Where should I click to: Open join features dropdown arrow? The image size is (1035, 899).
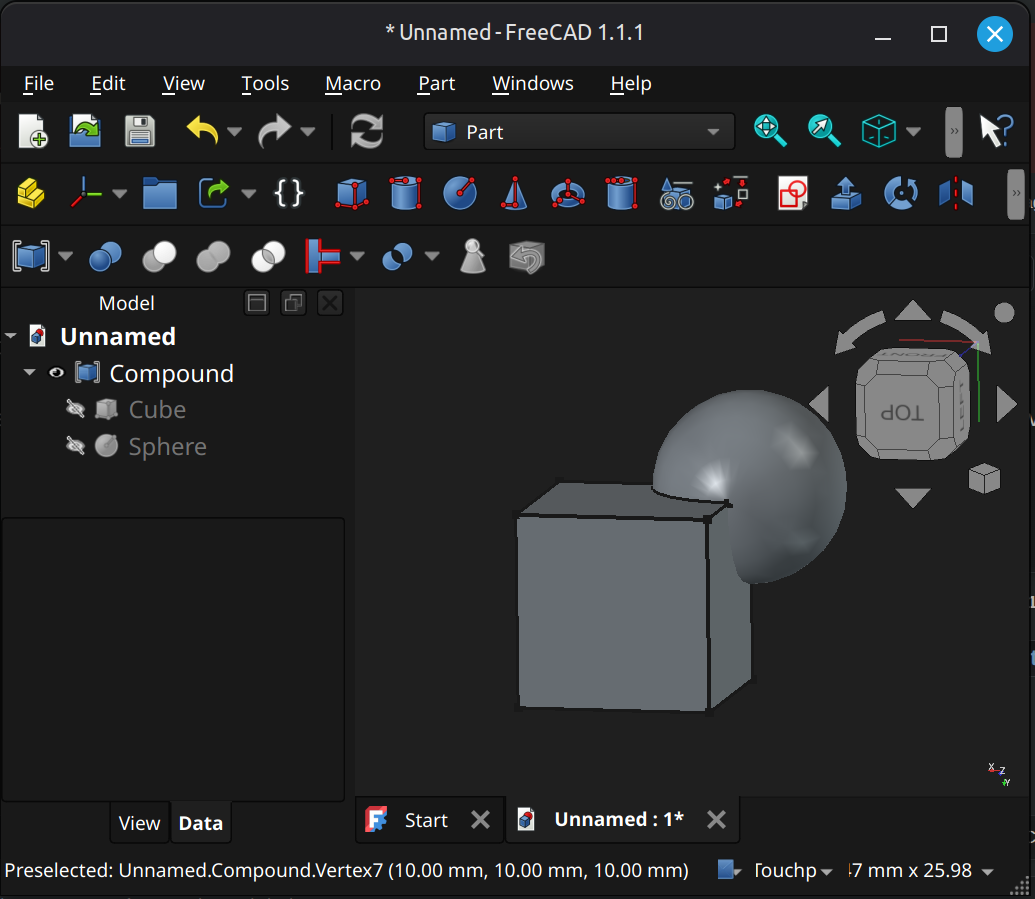click(x=357, y=256)
